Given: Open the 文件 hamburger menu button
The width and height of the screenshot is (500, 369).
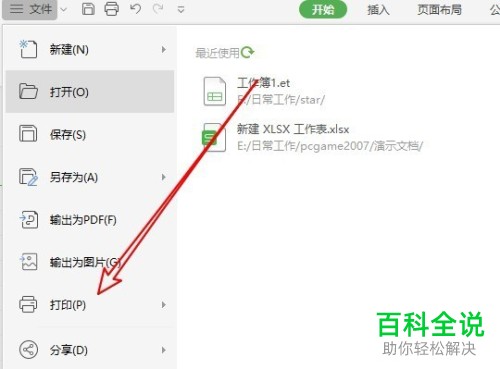Looking at the screenshot, I should click(30, 9).
